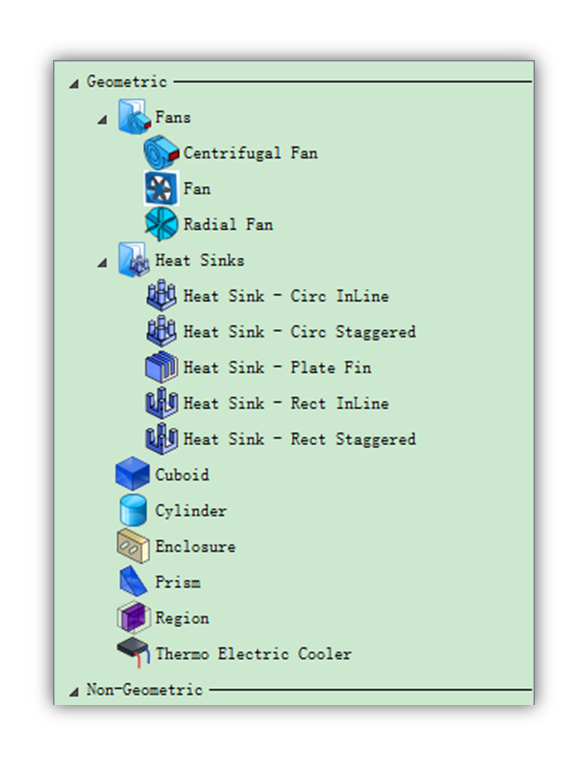Click Heat Sink - Rect InLine entry

[x=286, y=403]
